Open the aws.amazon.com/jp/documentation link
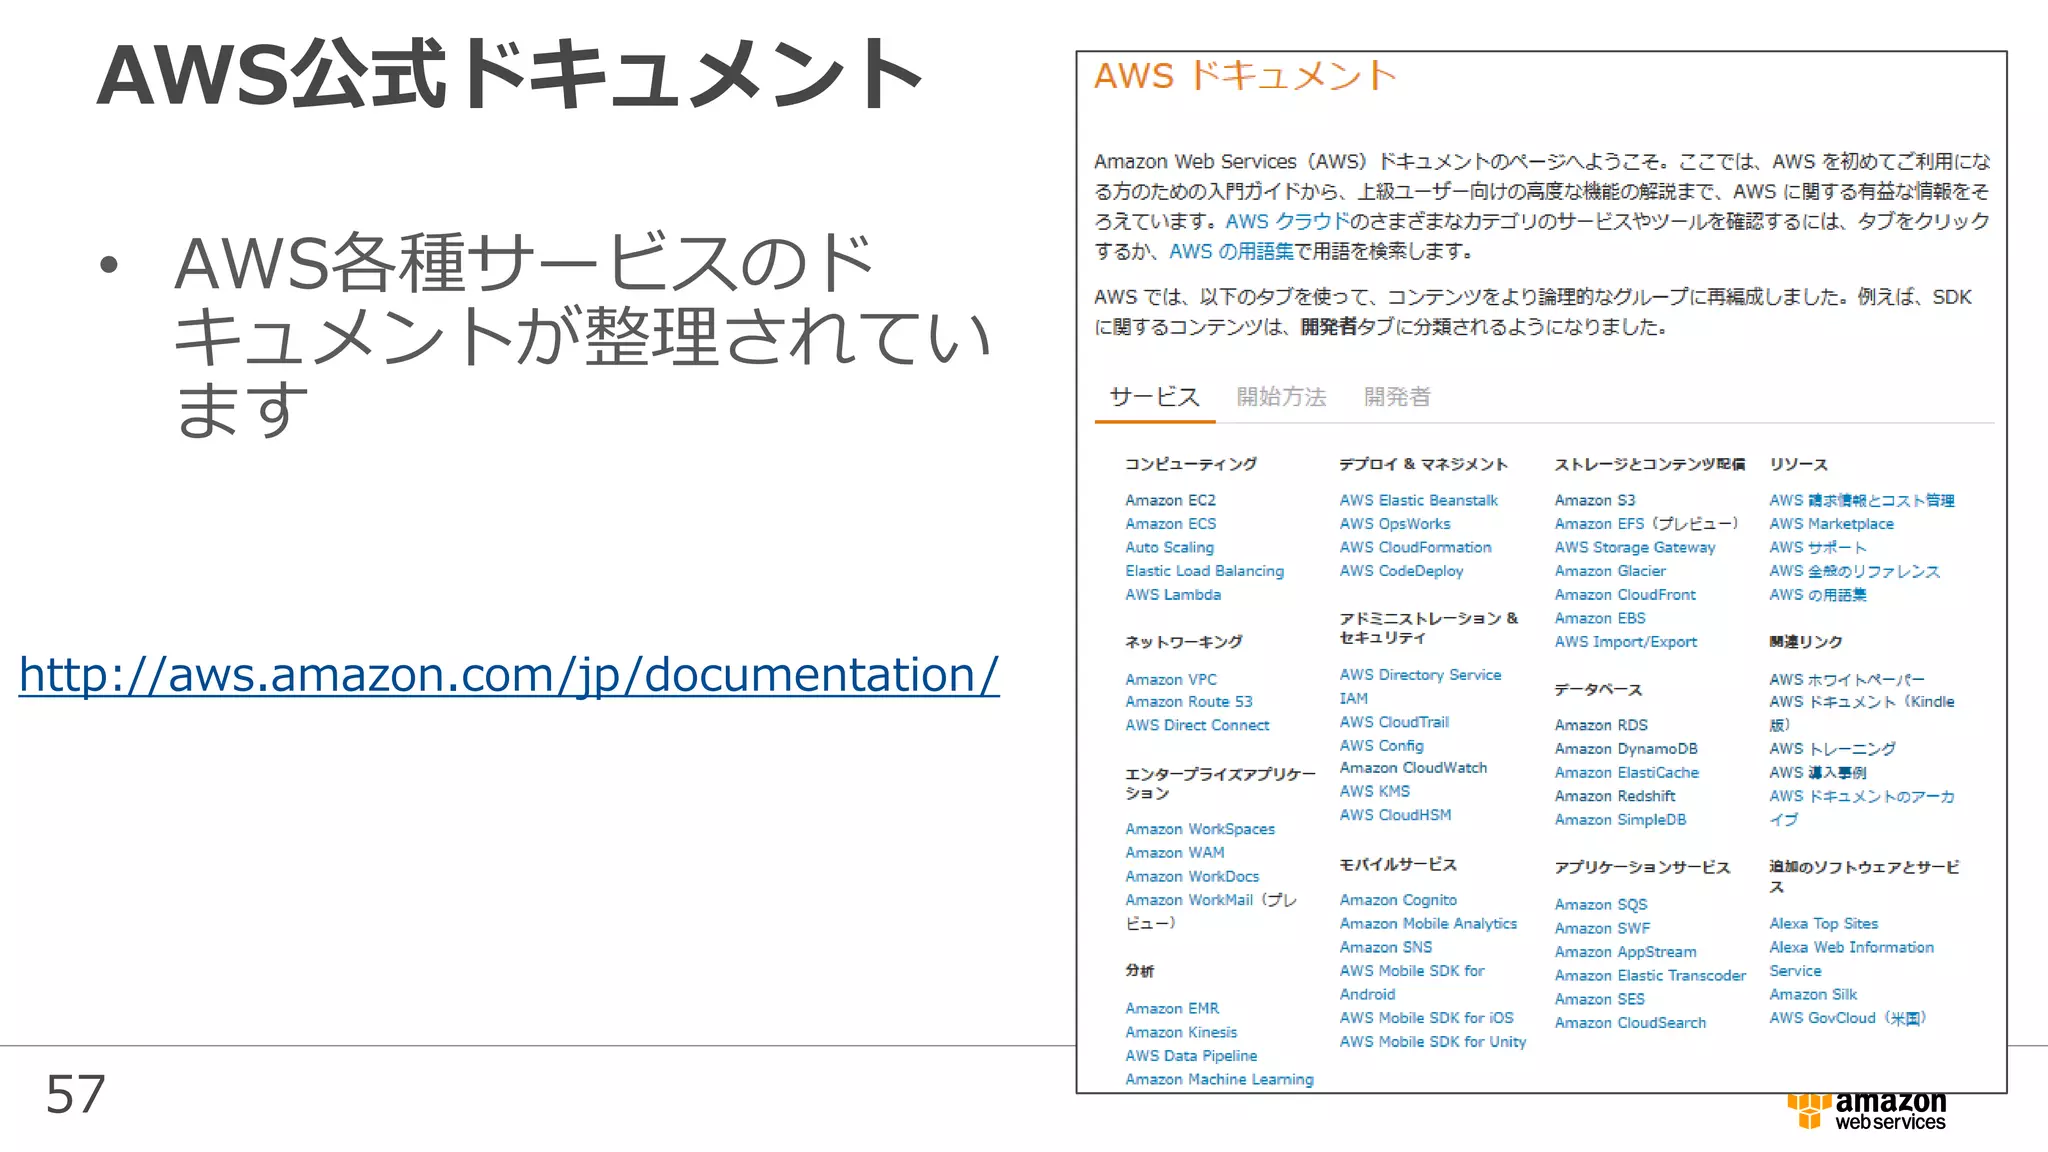The image size is (2048, 1152). coord(509,675)
